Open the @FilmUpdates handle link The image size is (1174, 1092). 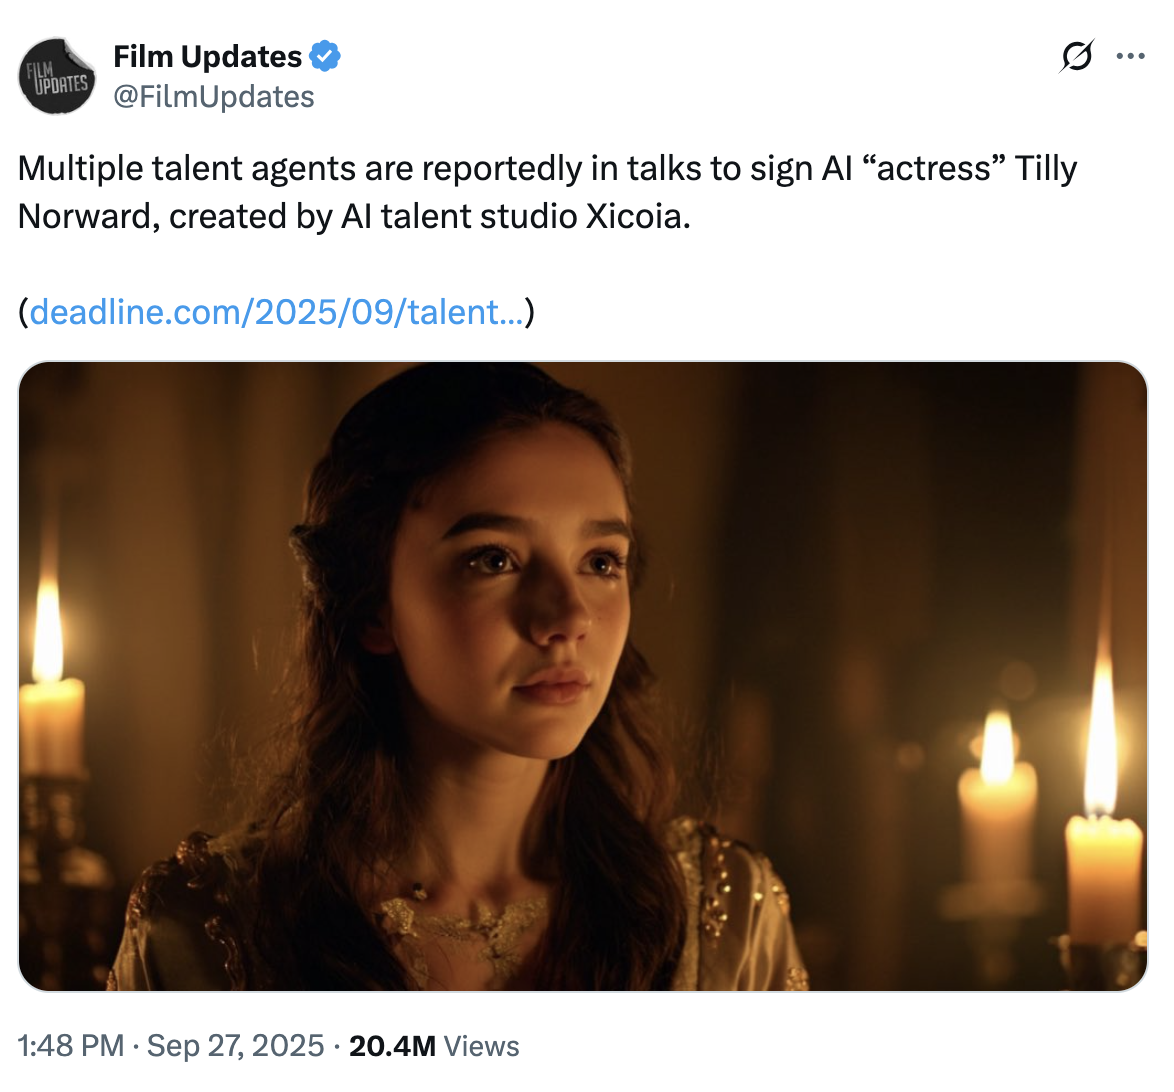coord(214,97)
